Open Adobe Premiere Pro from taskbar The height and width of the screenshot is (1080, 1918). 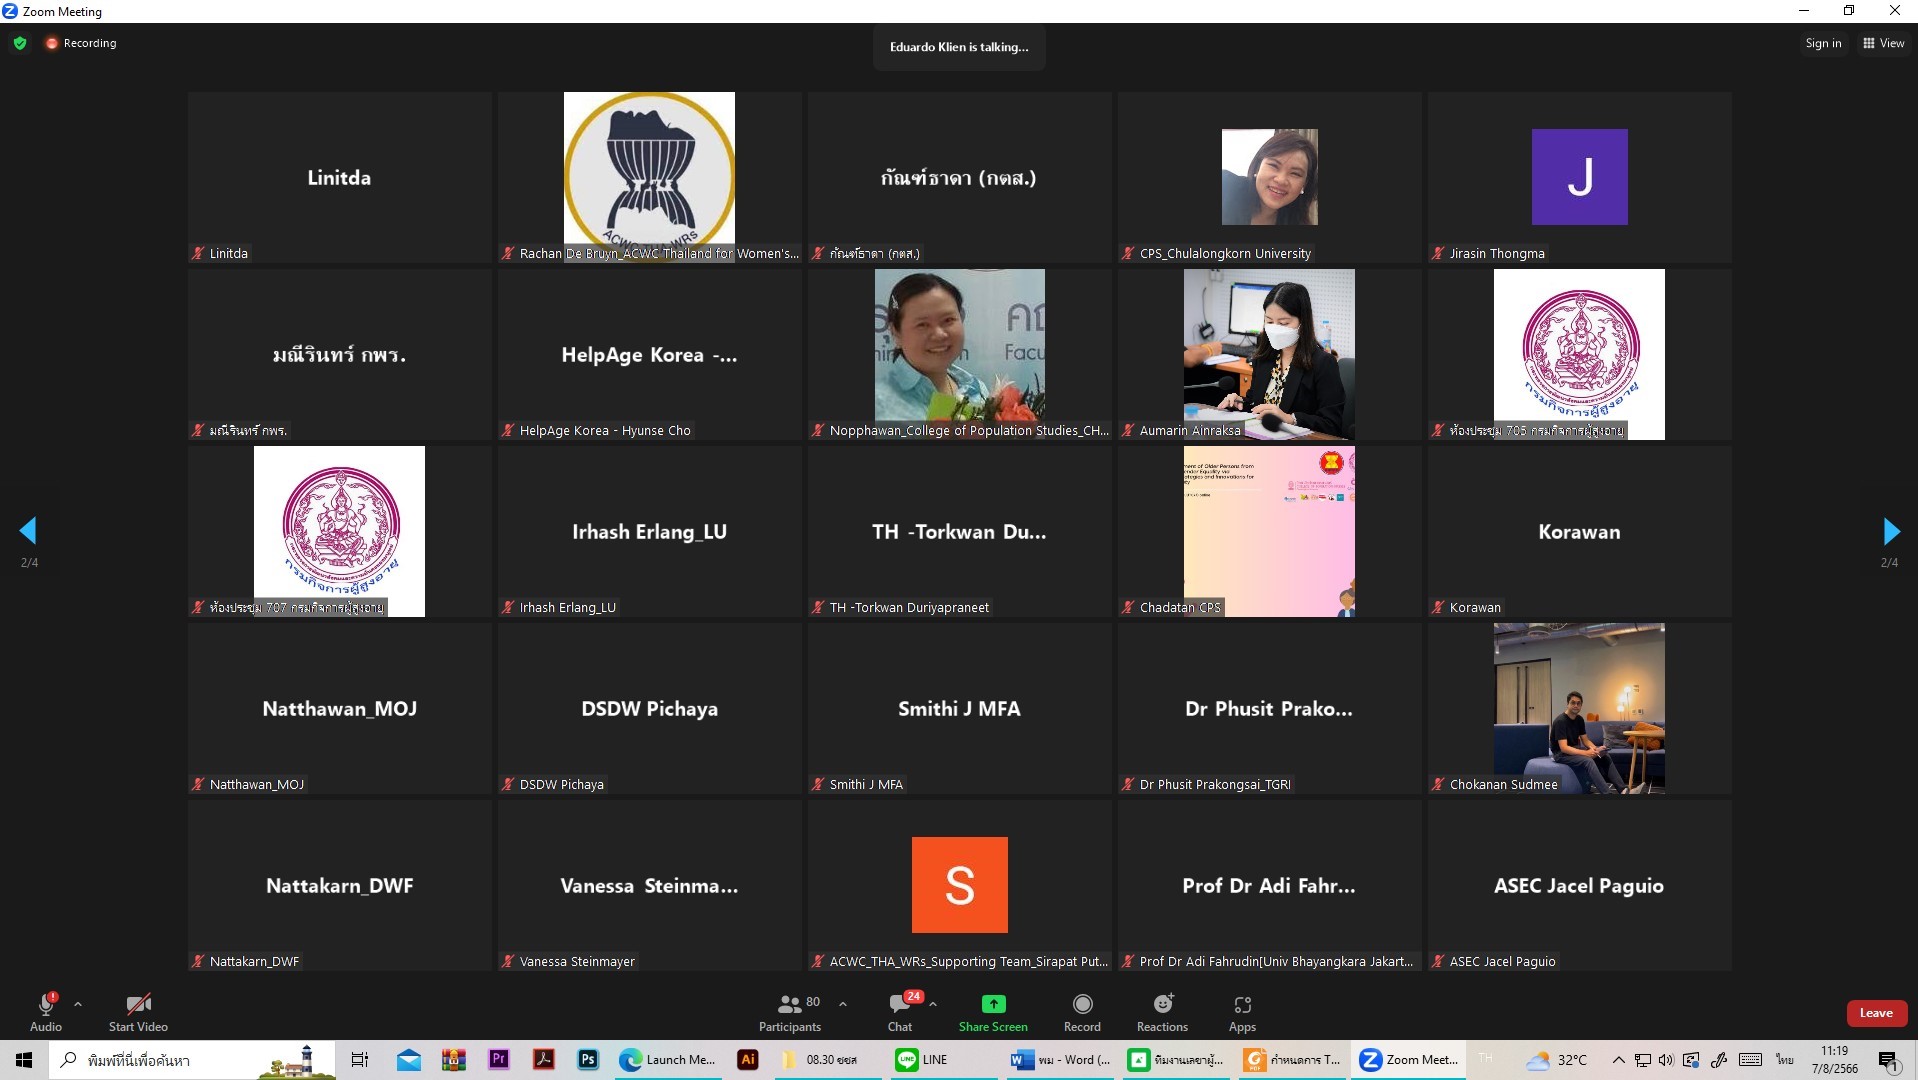pos(498,1060)
